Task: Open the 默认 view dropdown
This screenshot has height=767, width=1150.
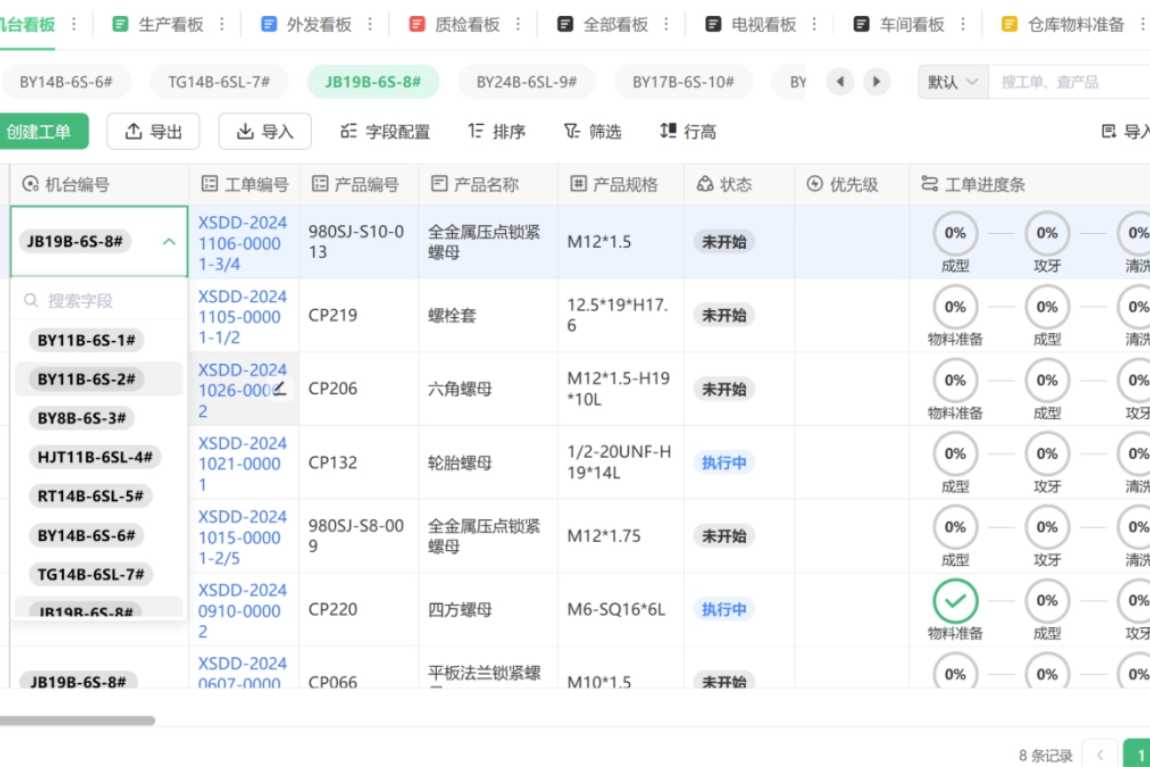Action: 949,81
